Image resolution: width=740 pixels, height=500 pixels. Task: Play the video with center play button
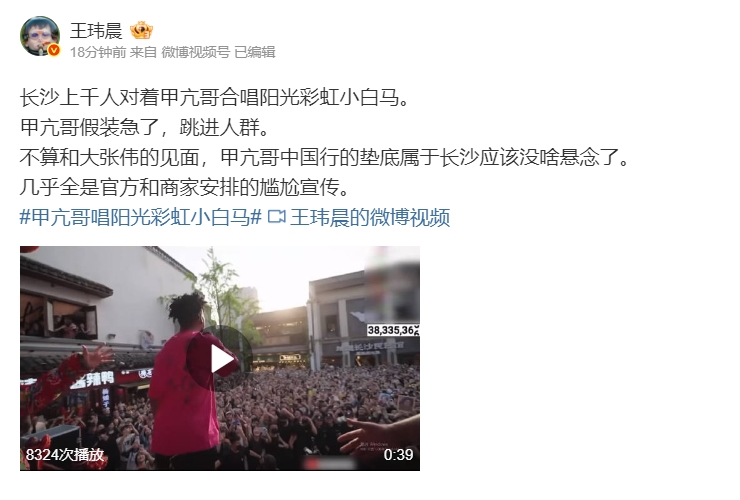(220, 359)
